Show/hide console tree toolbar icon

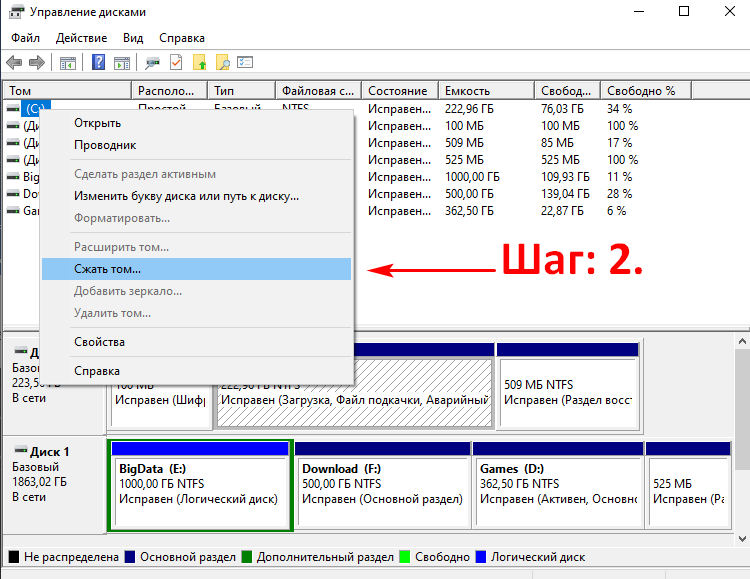[67, 63]
